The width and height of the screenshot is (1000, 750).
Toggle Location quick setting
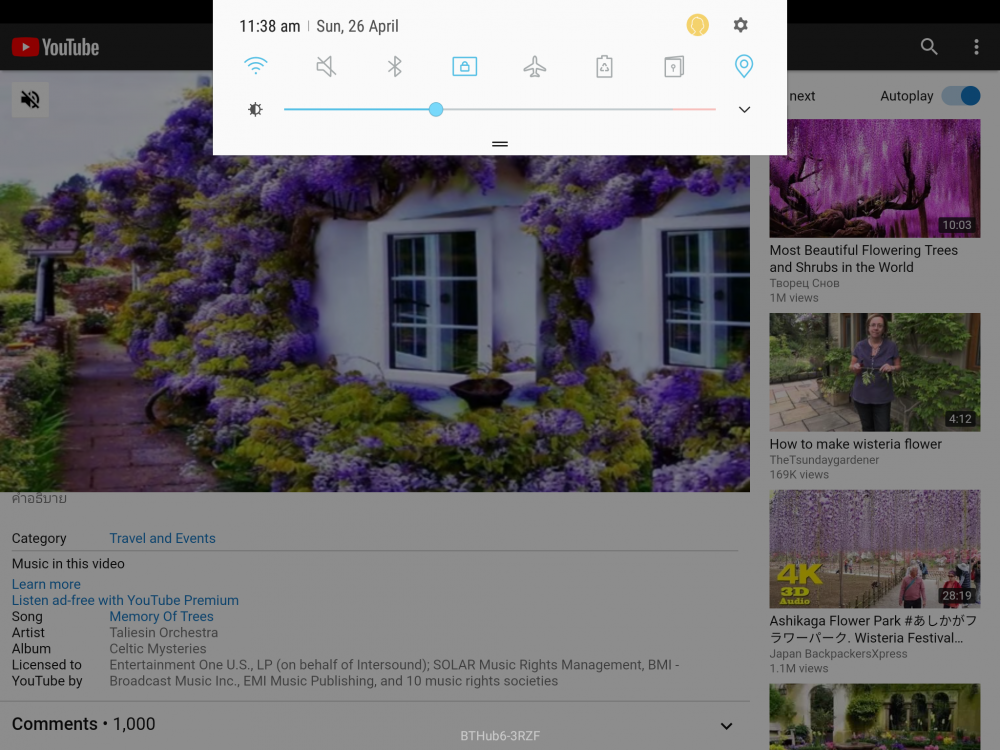click(744, 66)
